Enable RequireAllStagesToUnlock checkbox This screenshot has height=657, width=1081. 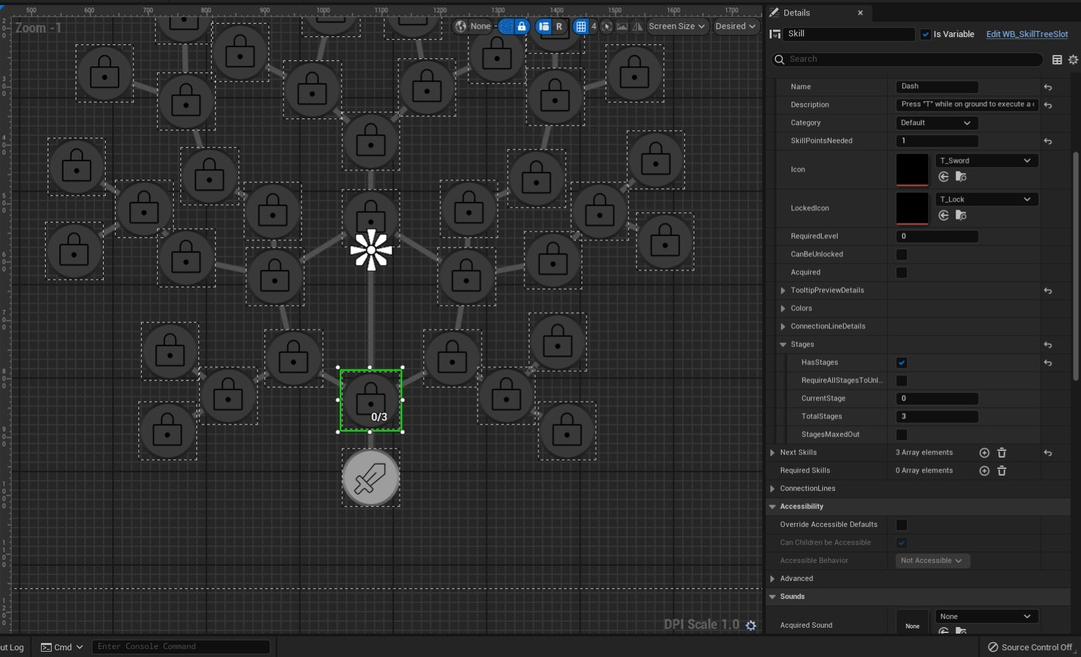point(902,381)
